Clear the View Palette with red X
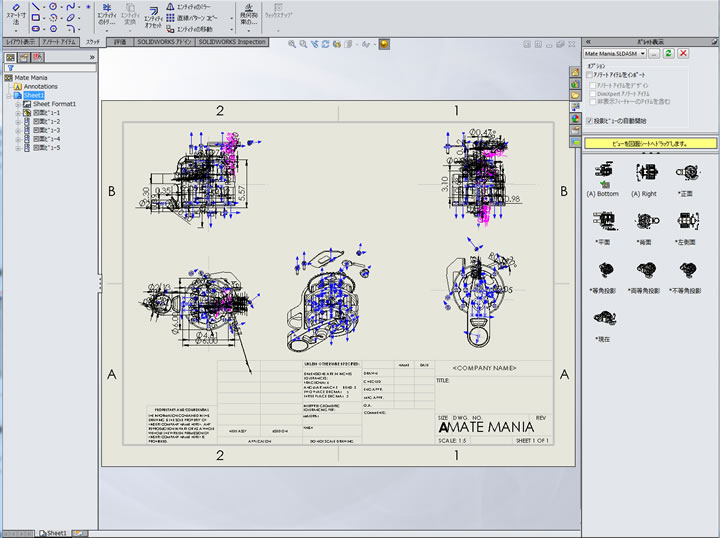Image resolution: width=720 pixels, height=538 pixels. (683, 53)
